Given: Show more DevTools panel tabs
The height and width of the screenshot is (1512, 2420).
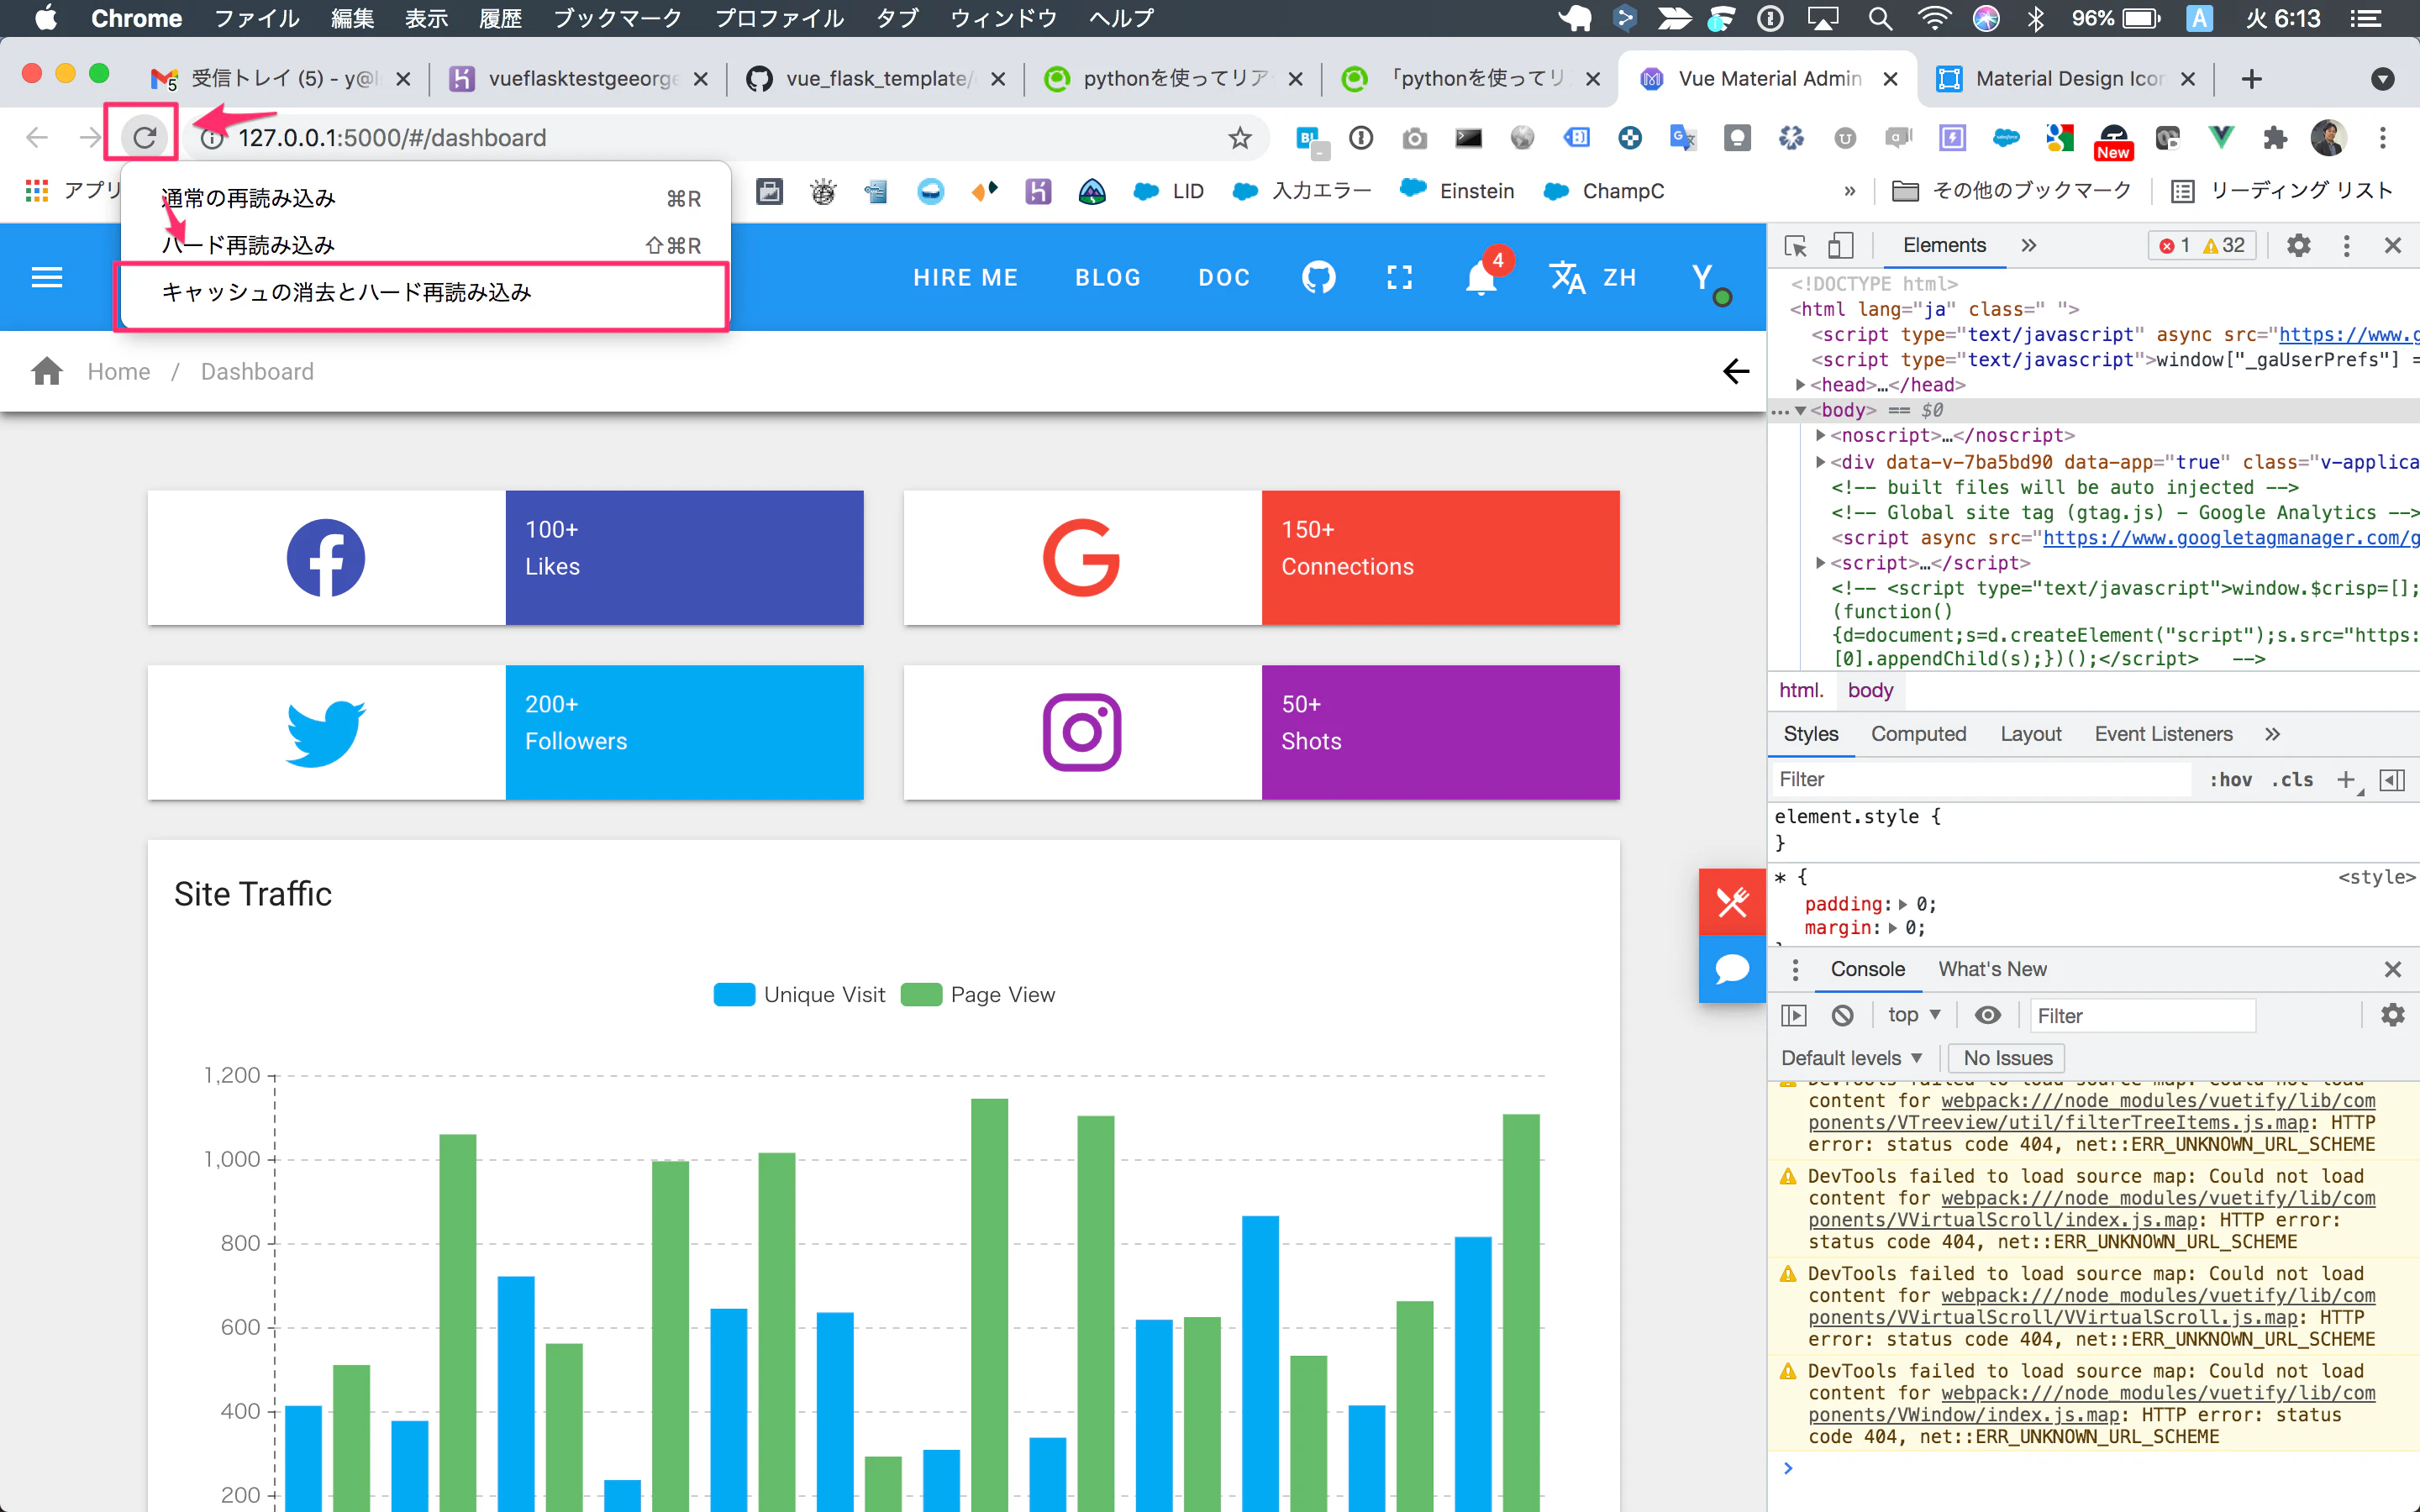Looking at the screenshot, I should tap(2028, 246).
